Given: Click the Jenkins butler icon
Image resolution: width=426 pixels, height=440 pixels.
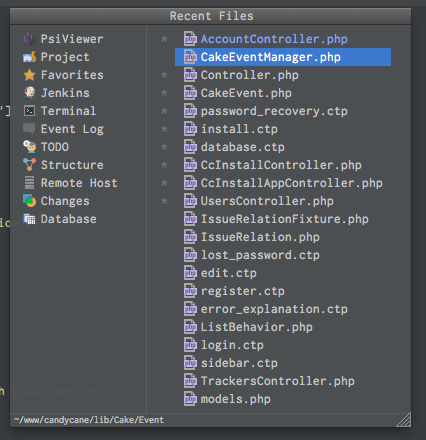Looking at the screenshot, I should [29, 93].
